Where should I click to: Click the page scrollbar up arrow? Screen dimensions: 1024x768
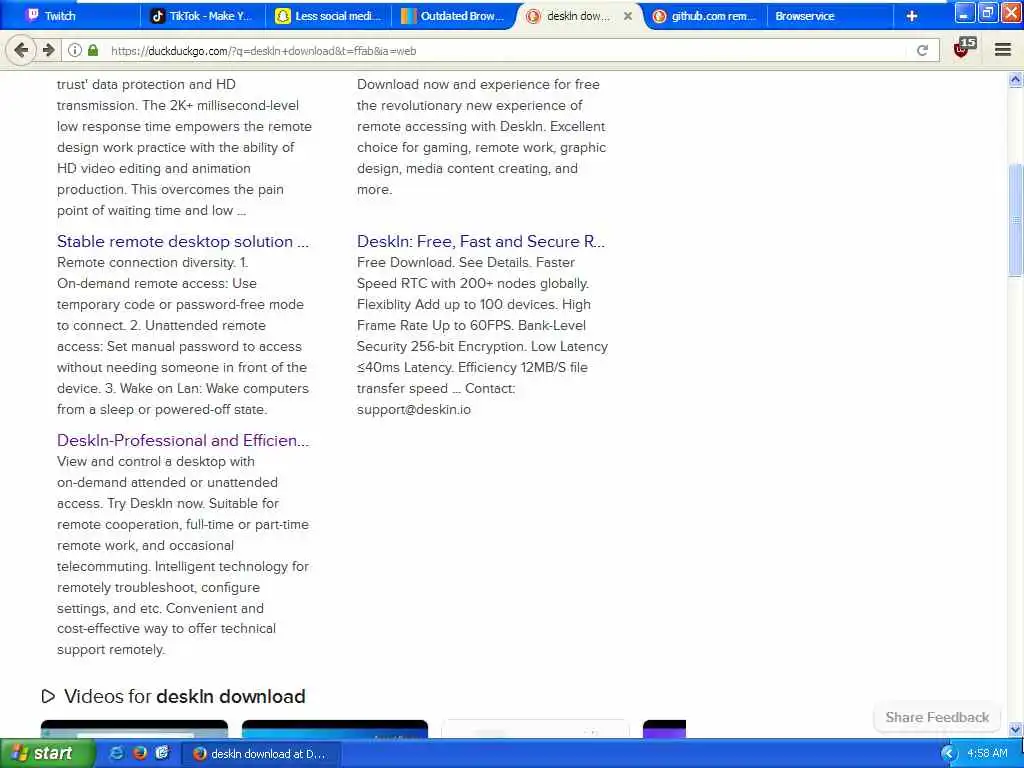[1016, 80]
